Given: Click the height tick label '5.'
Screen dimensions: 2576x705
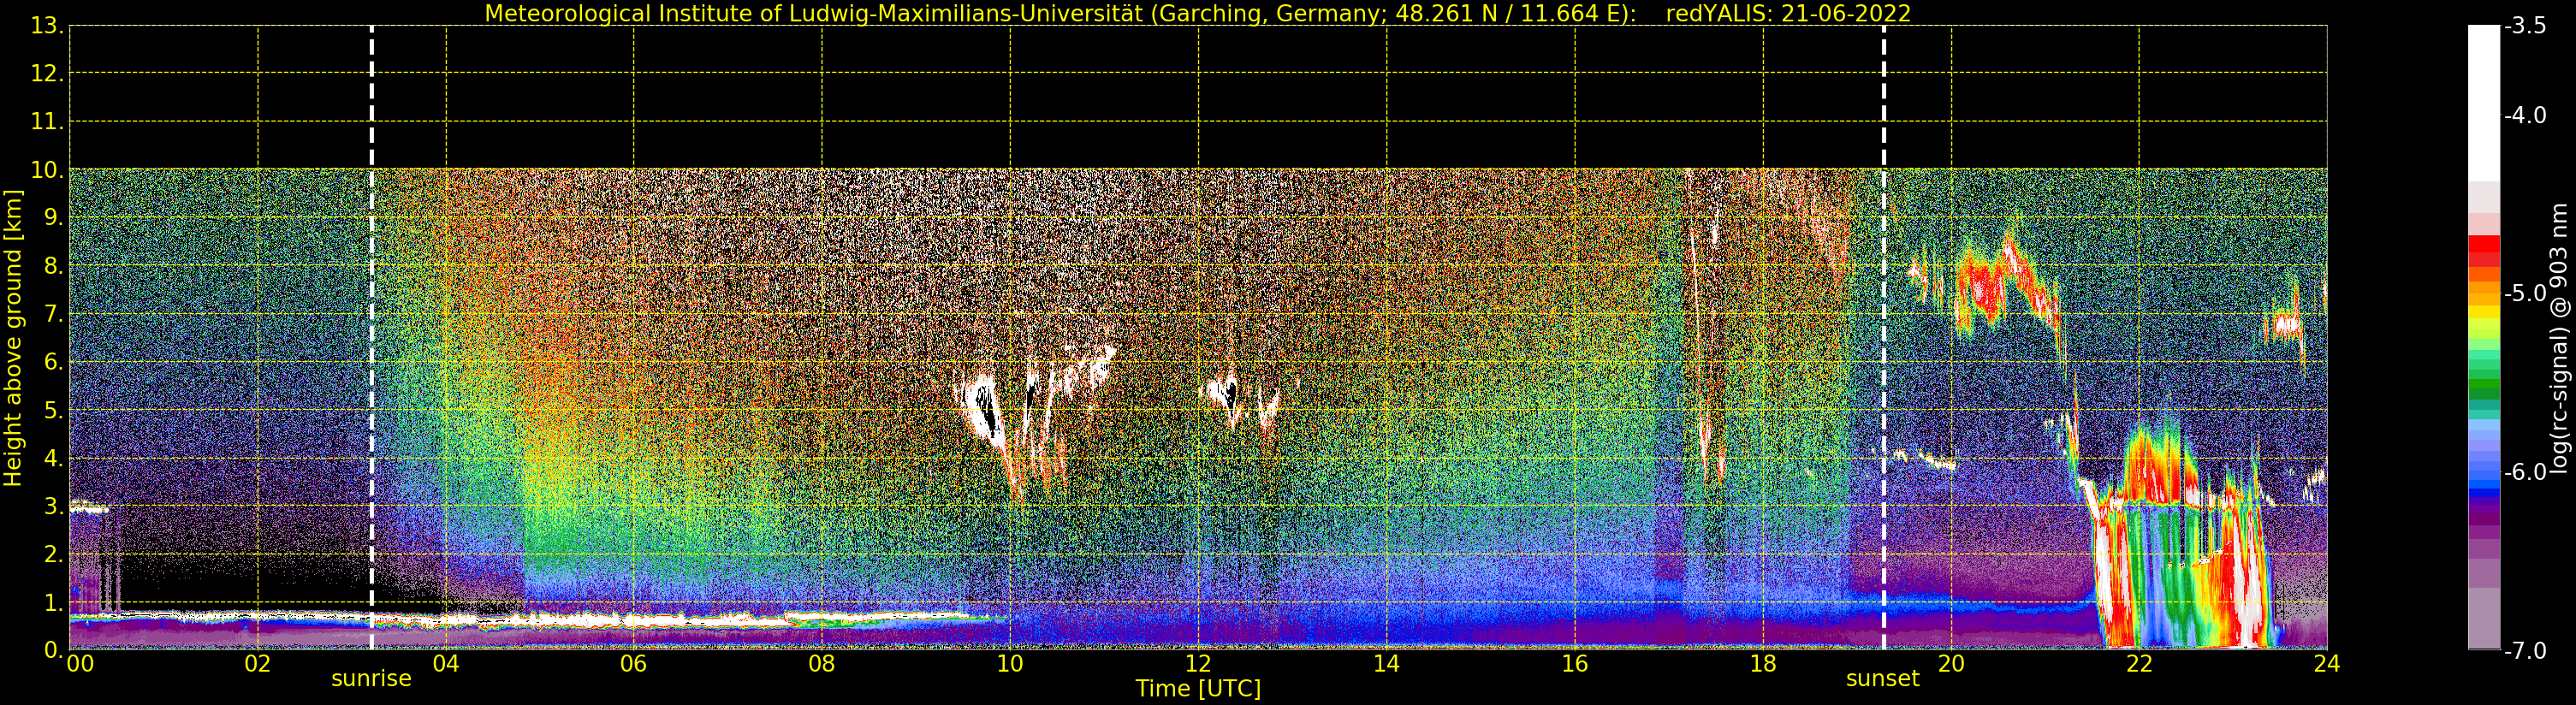Looking at the screenshot, I should 53,411.
